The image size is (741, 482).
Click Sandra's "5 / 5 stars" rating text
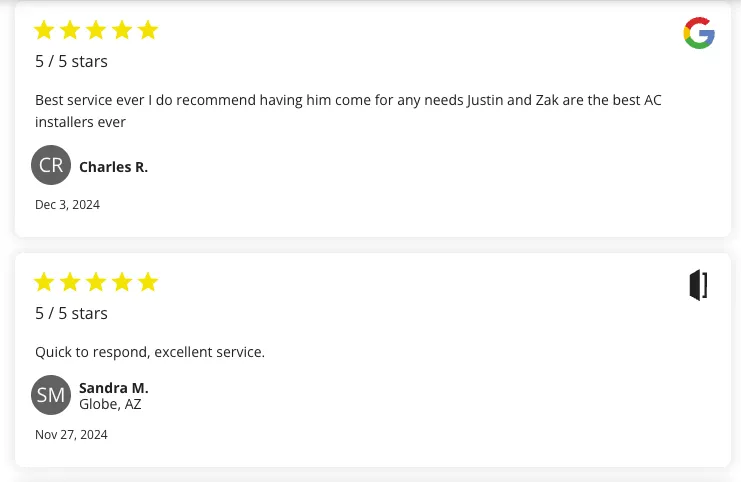pyautogui.click(x=71, y=313)
